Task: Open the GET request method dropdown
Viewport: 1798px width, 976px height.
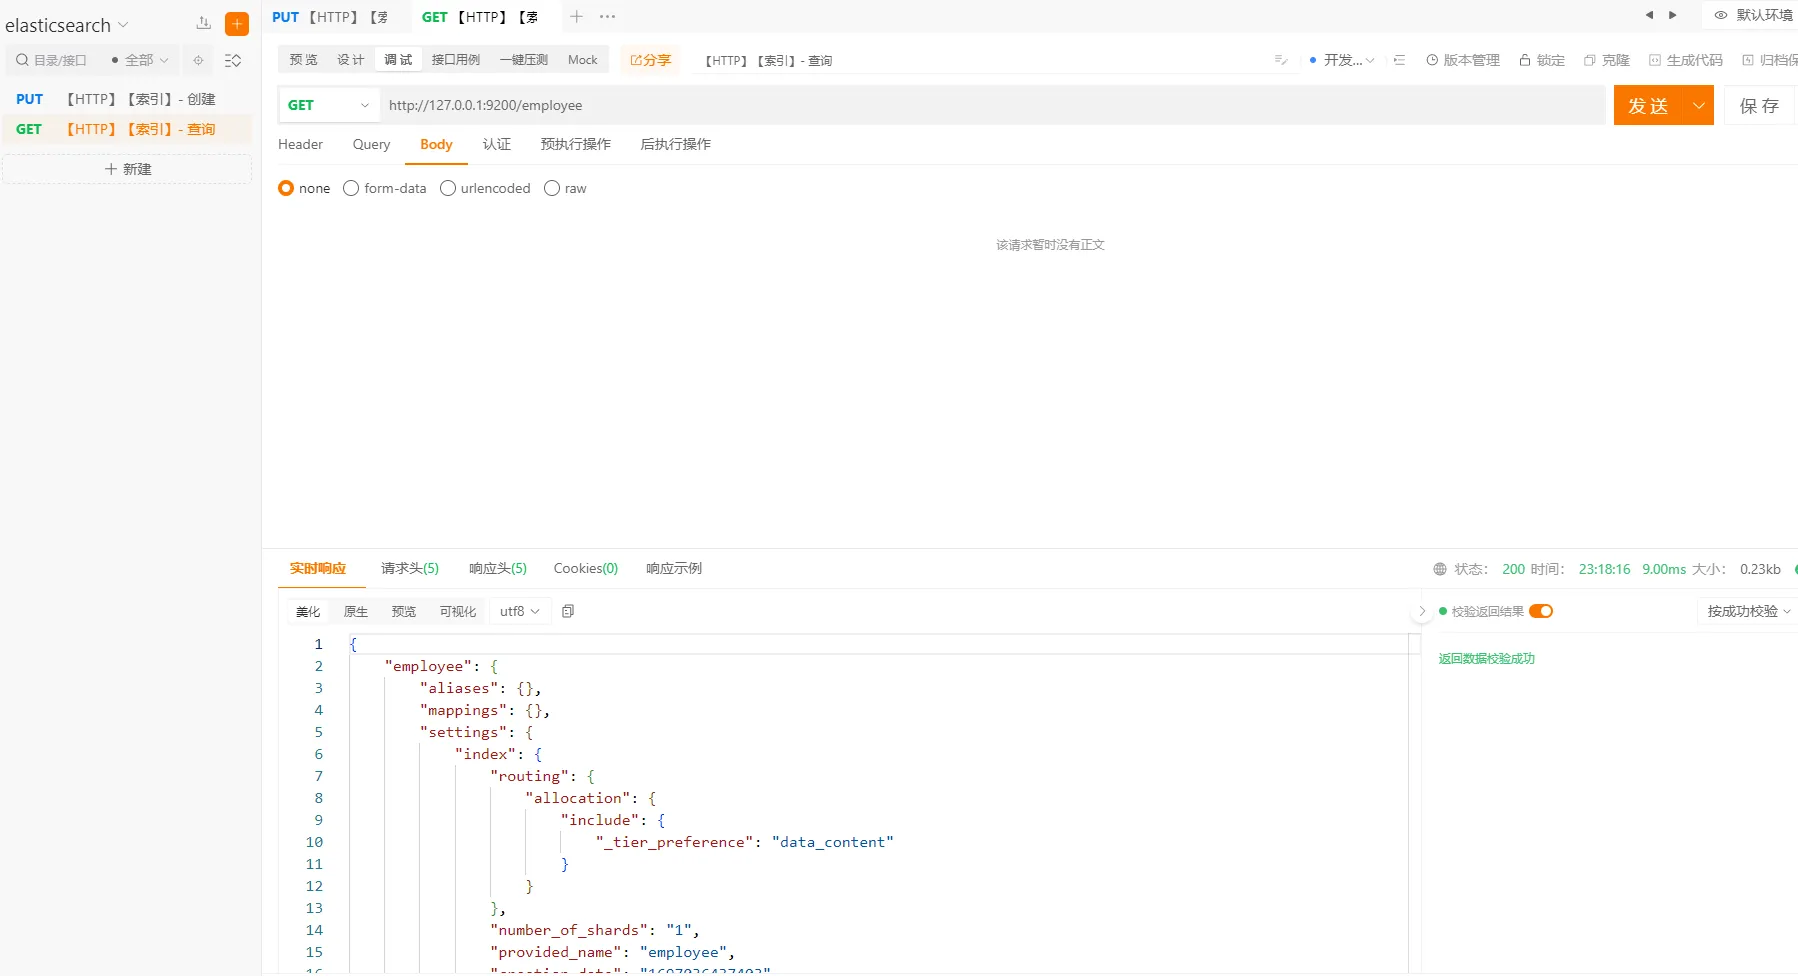Action: coord(328,105)
